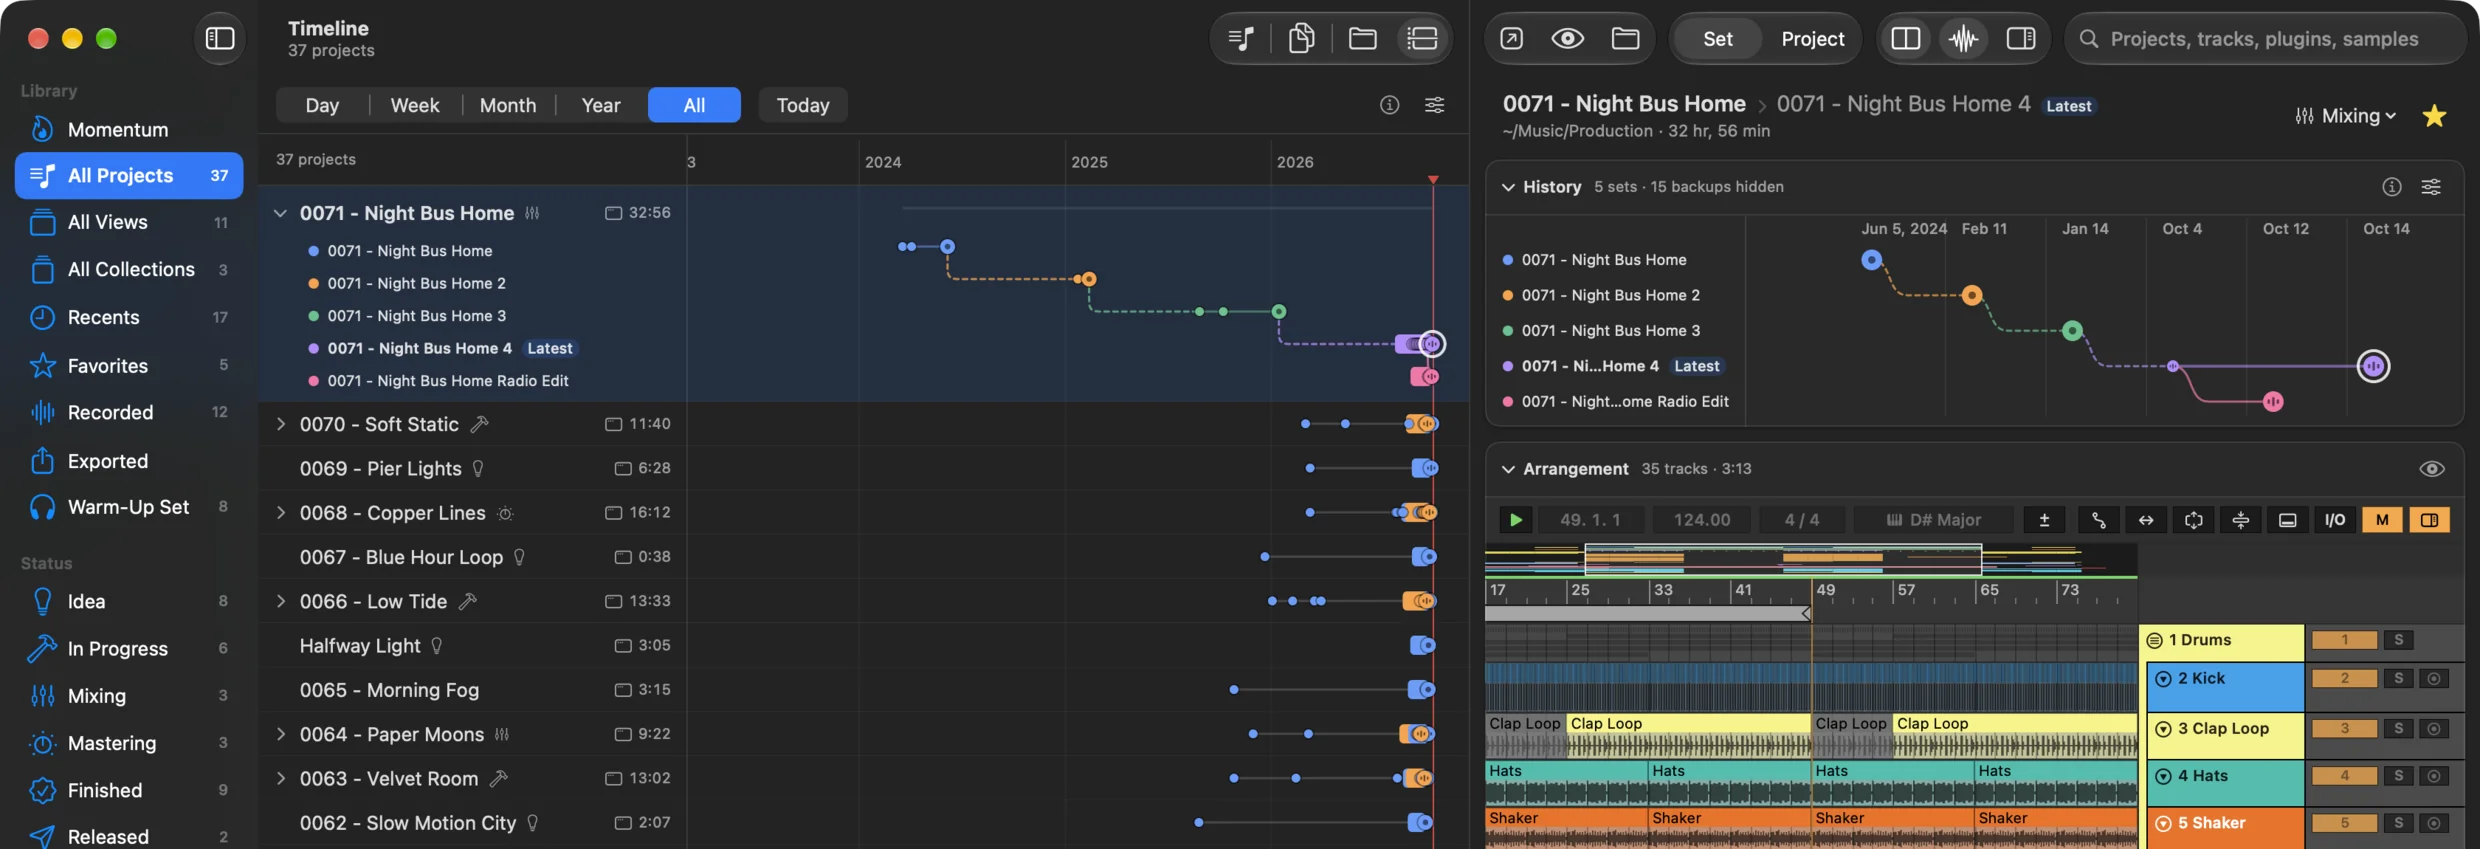Switch timeline to Week view

(x=414, y=105)
